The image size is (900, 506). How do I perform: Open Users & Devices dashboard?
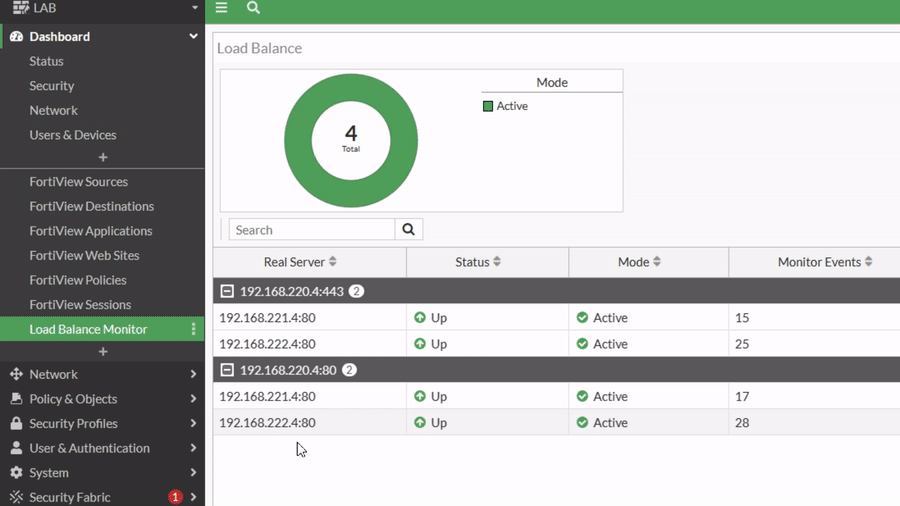(x=73, y=135)
